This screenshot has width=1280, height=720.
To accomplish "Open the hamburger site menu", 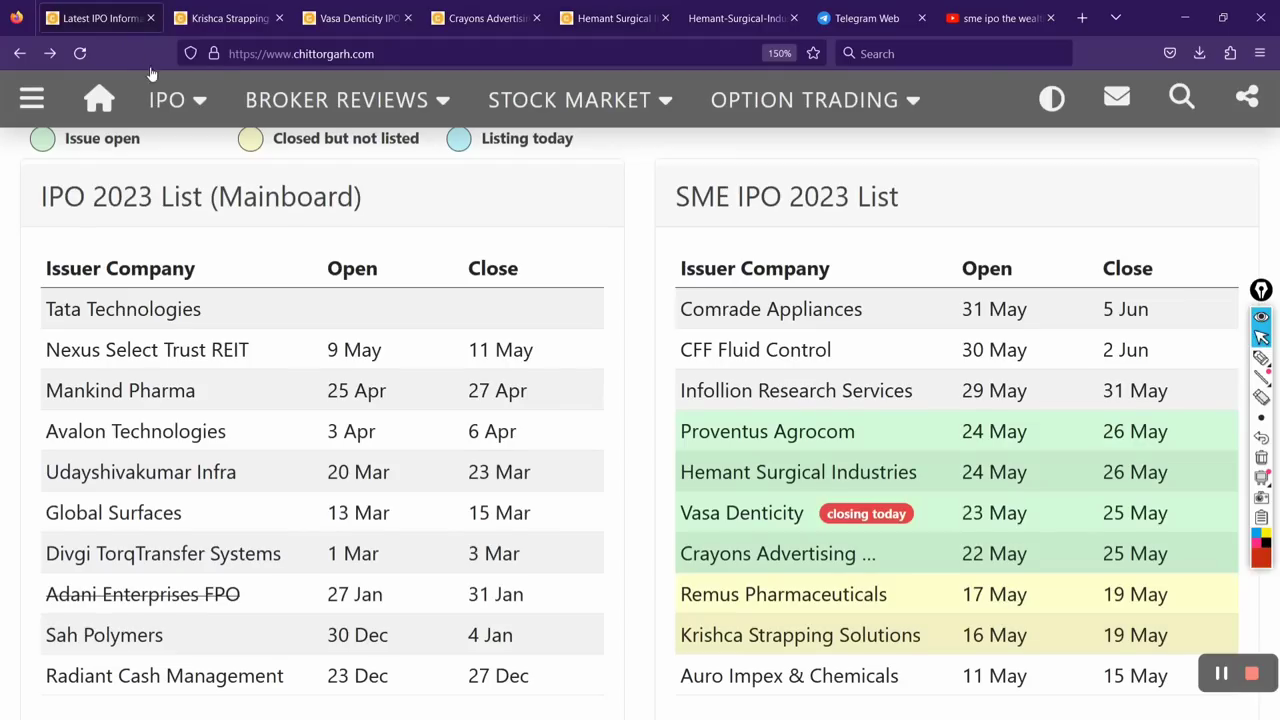I will 31,98.
